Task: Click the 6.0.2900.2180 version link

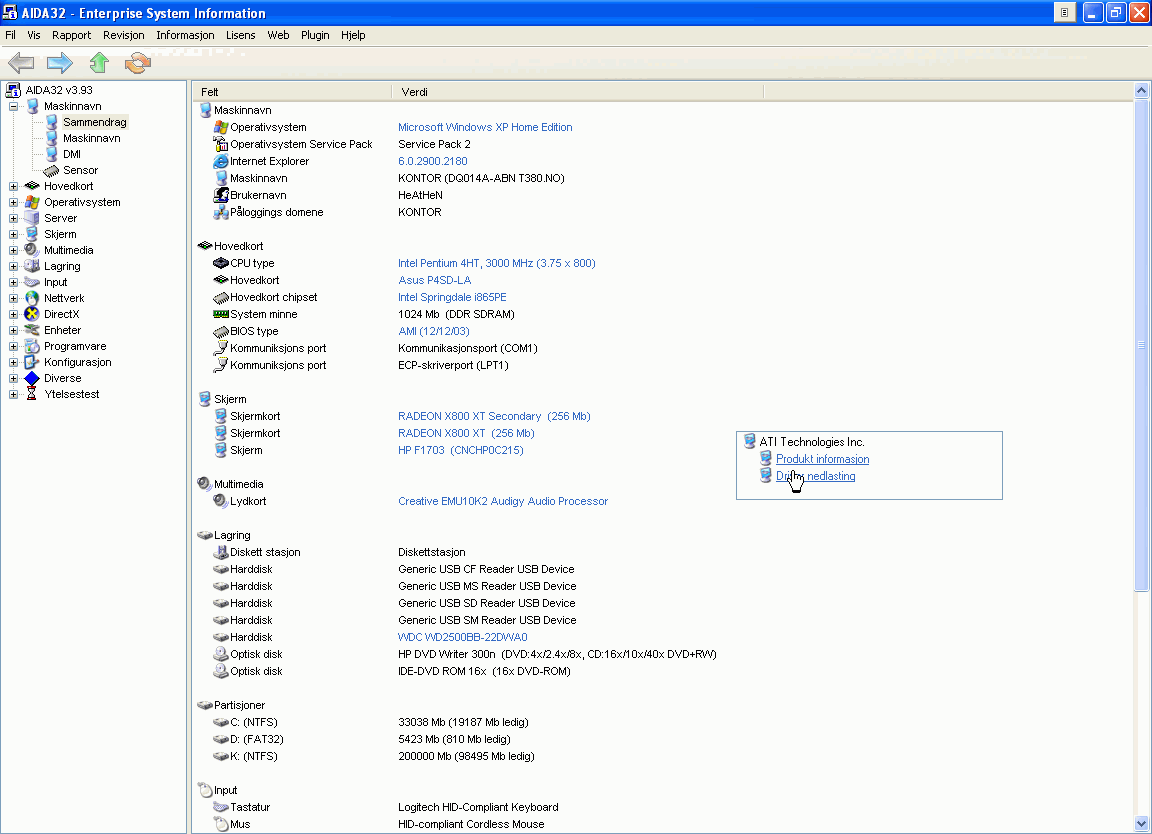Action: point(433,161)
